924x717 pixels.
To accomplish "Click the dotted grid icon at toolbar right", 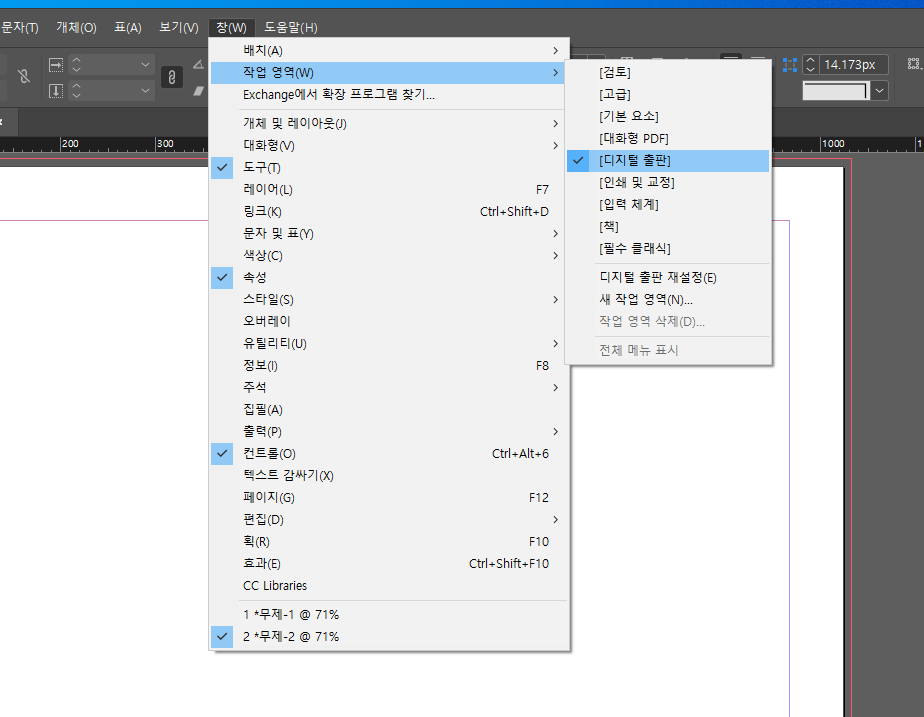I will click(x=914, y=64).
